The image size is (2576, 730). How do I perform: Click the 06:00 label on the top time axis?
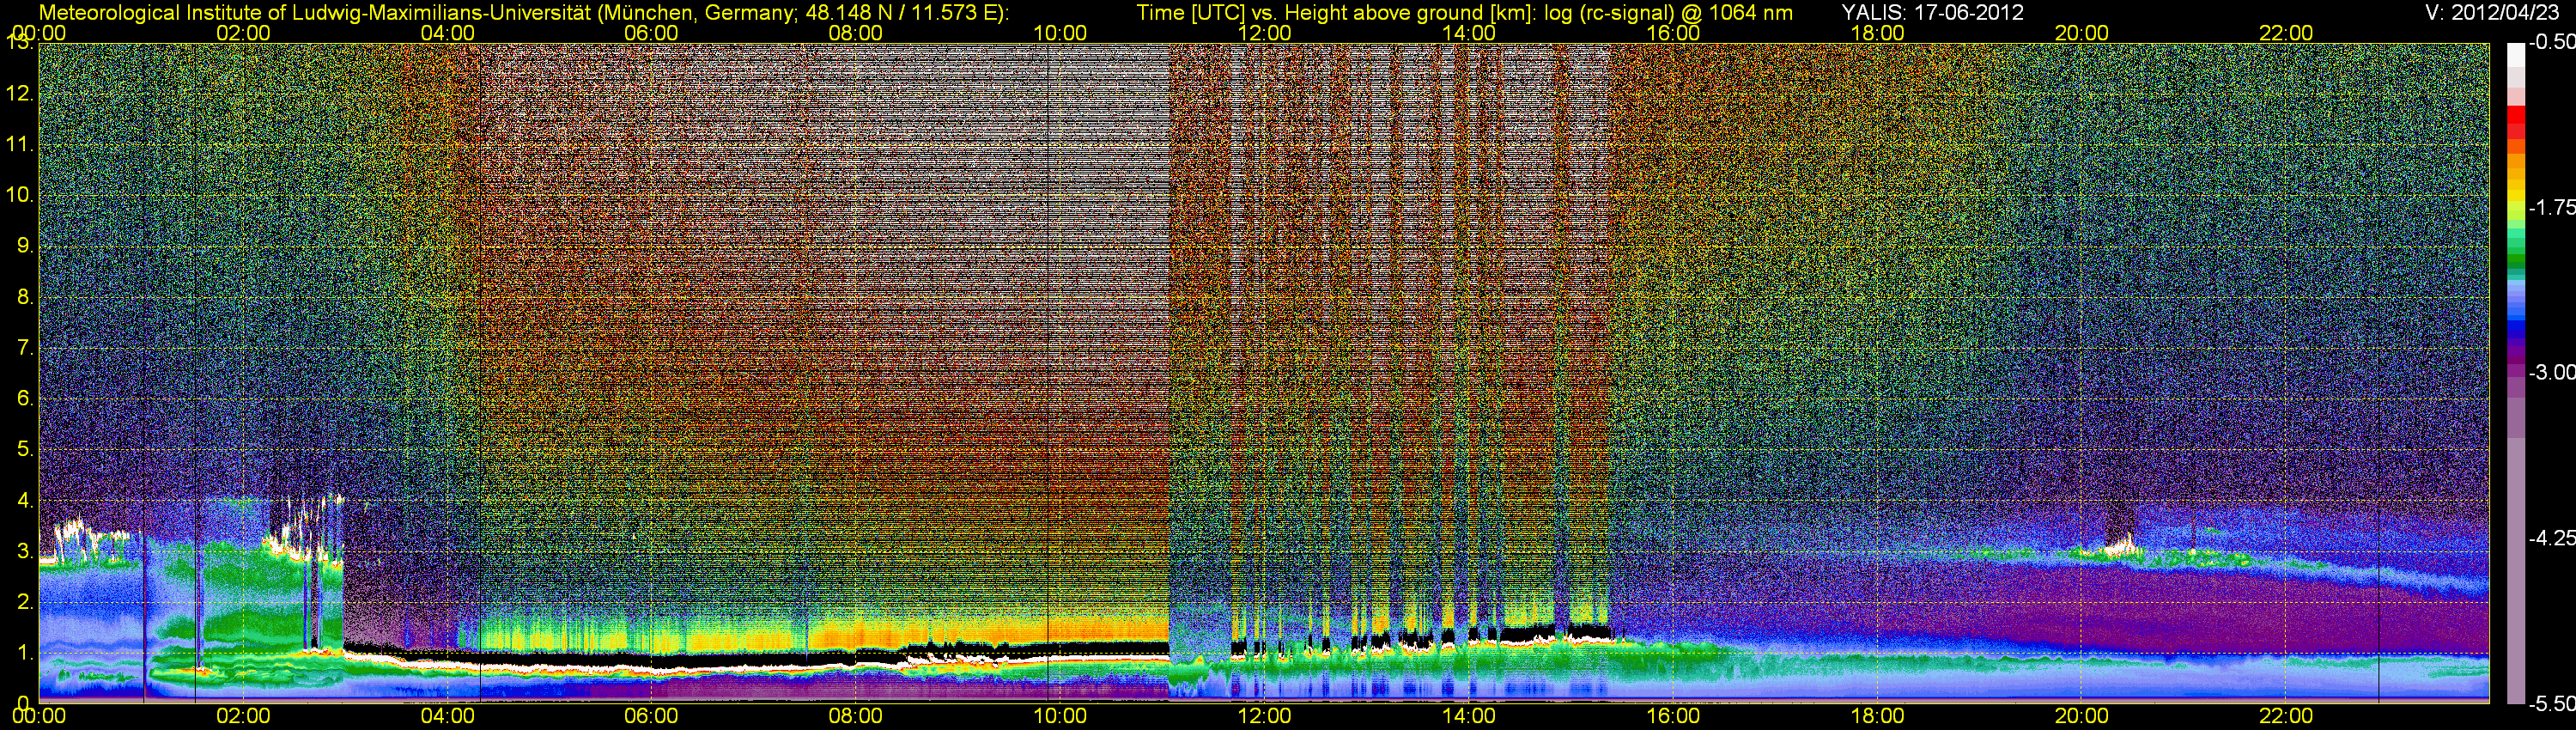[x=651, y=33]
